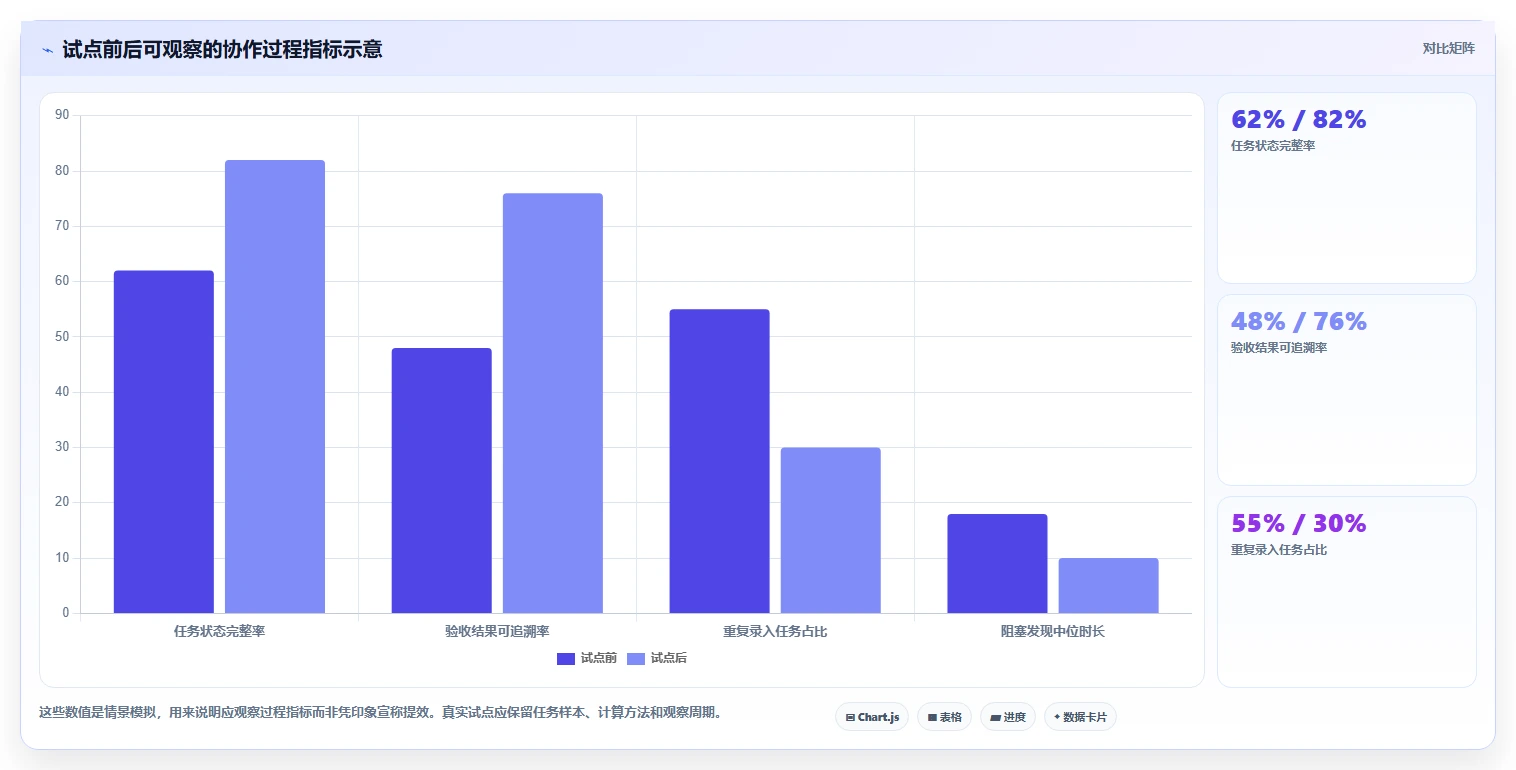Viewport: 1516px width, 770px height.
Task: Click the 试点前 bar for 验收结果可追溯率
Action: click(442, 480)
